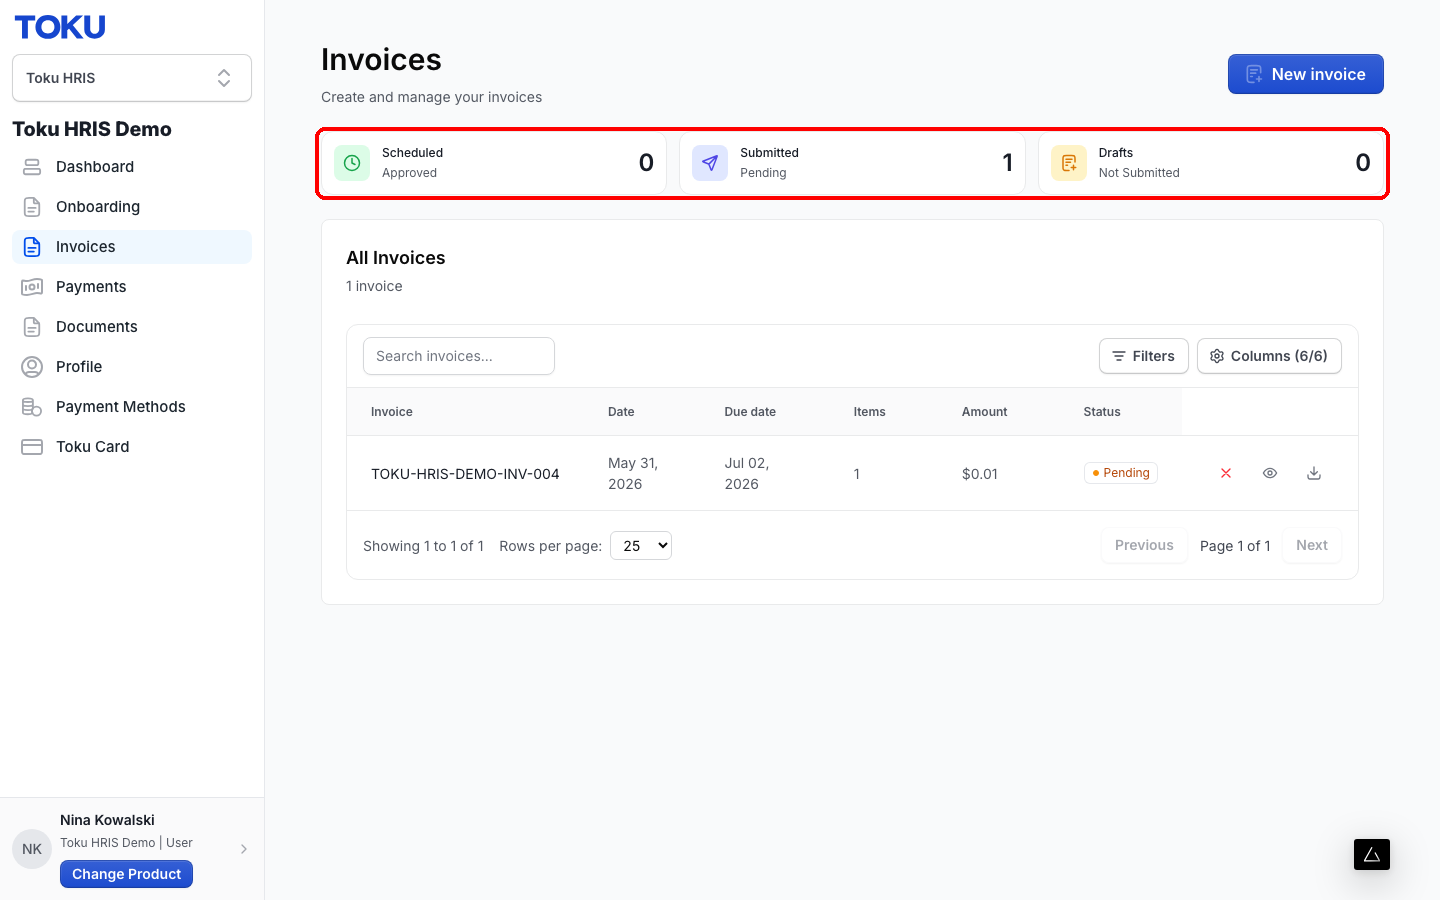The height and width of the screenshot is (900, 1440).
Task: Open the Columns (6/6) selector
Action: tap(1269, 356)
